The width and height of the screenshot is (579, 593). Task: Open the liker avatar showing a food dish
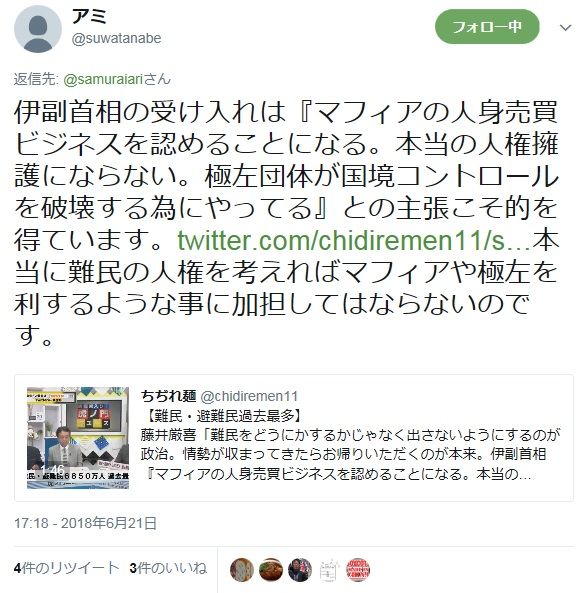pyautogui.click(x=271, y=570)
